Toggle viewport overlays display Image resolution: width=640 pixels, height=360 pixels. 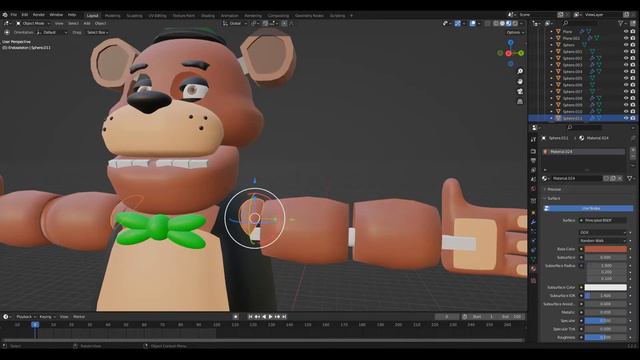pyautogui.click(x=473, y=23)
